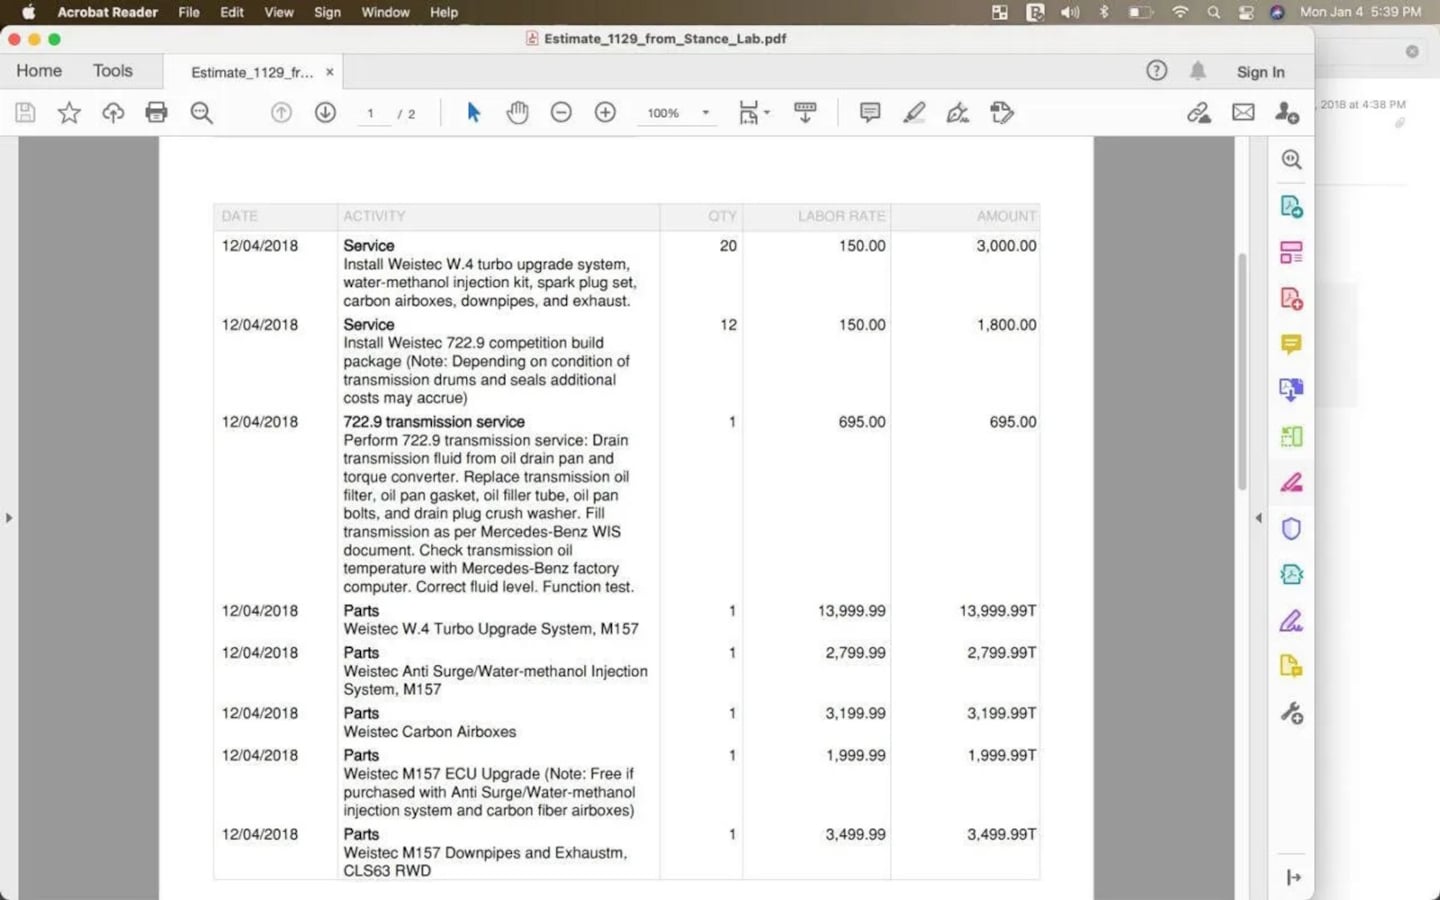
Task: Click the Print file icon
Action: (x=156, y=113)
